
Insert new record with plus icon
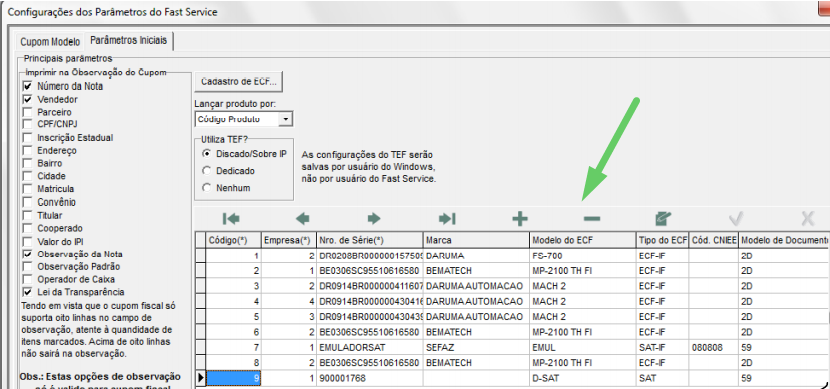click(x=520, y=219)
